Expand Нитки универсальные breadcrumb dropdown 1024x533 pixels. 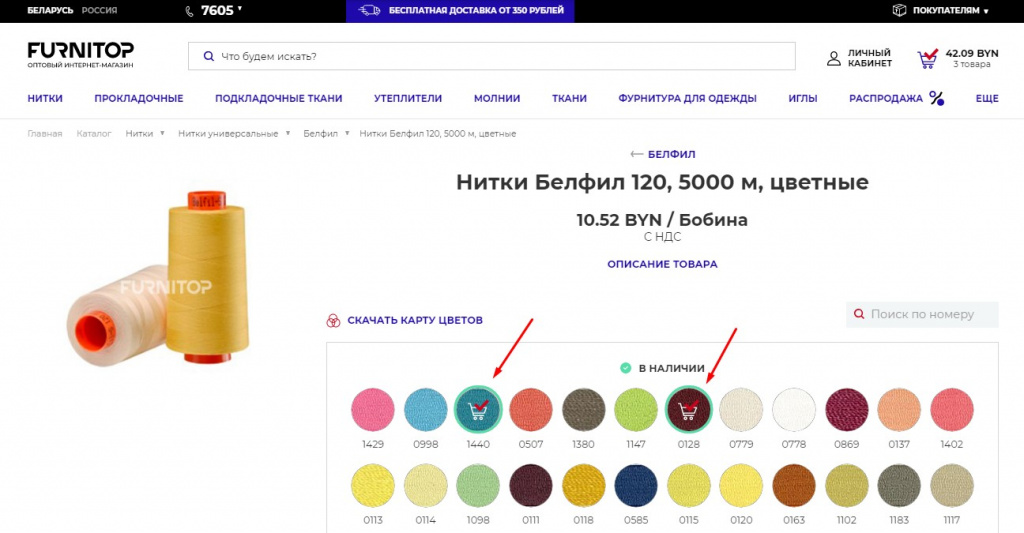pos(288,134)
